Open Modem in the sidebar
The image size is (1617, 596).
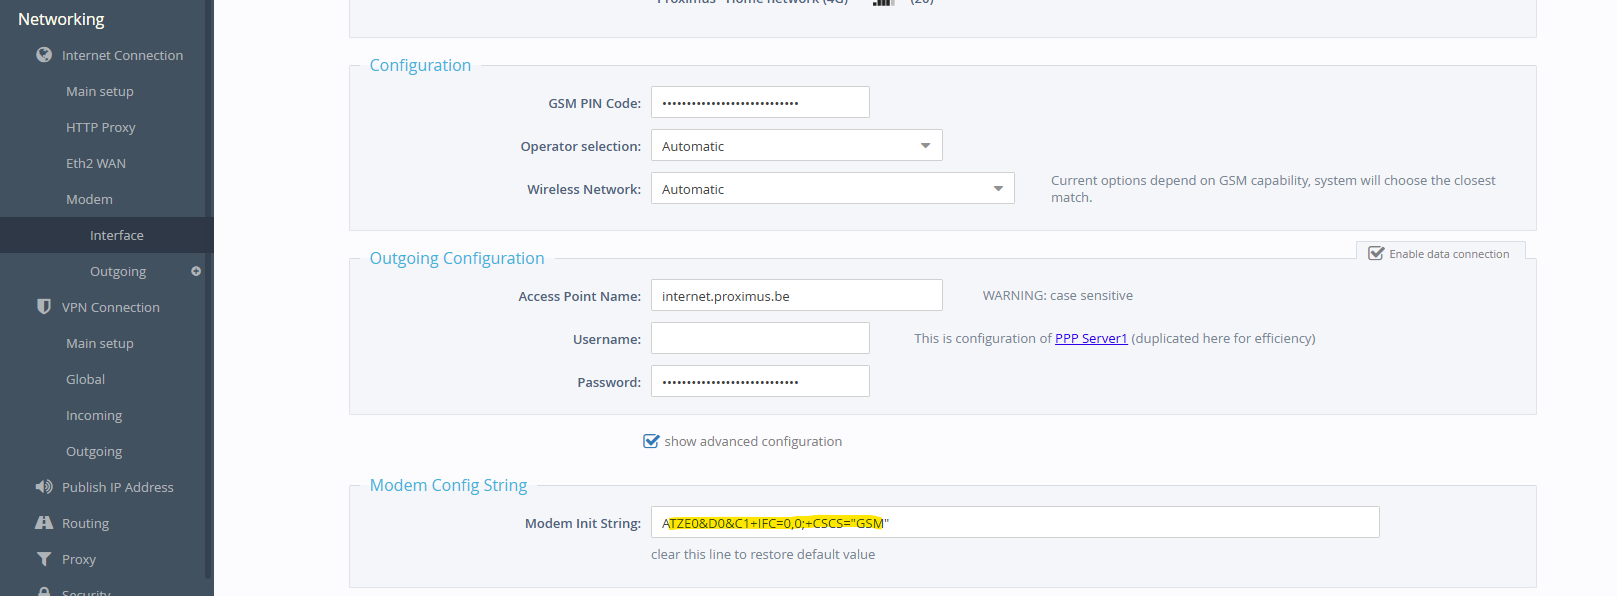pyautogui.click(x=89, y=199)
